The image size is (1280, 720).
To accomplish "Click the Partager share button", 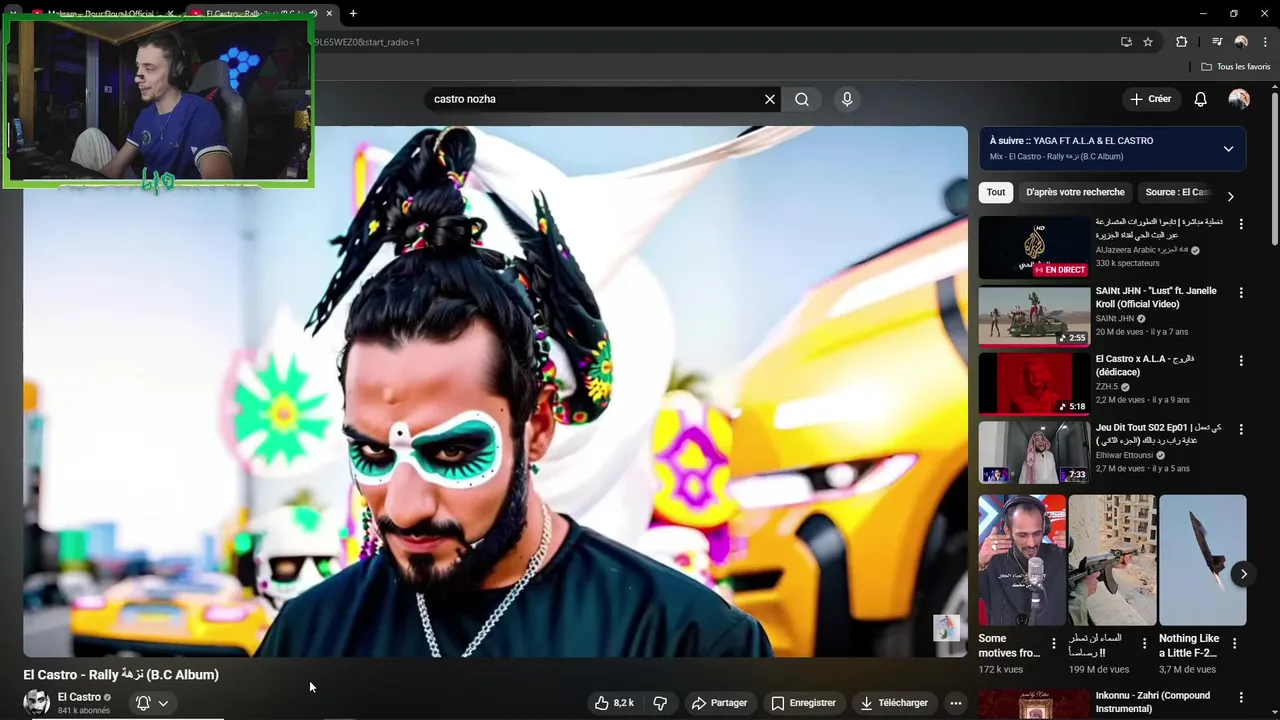I will pos(720,703).
